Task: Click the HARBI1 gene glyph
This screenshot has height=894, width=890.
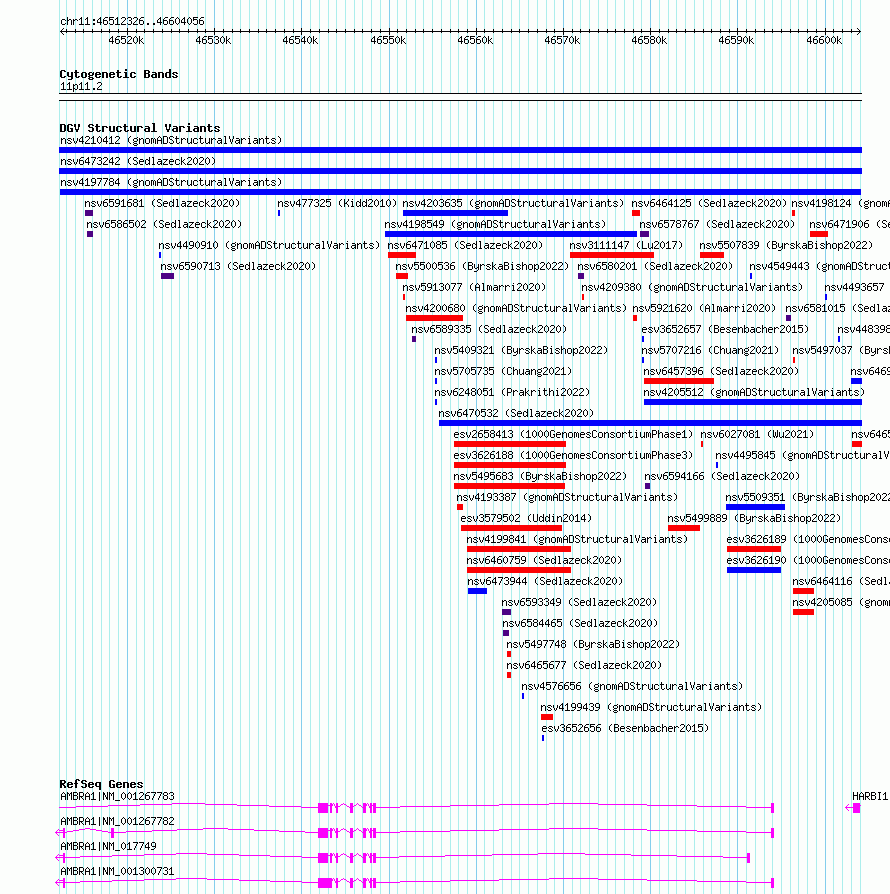Action: (853, 808)
